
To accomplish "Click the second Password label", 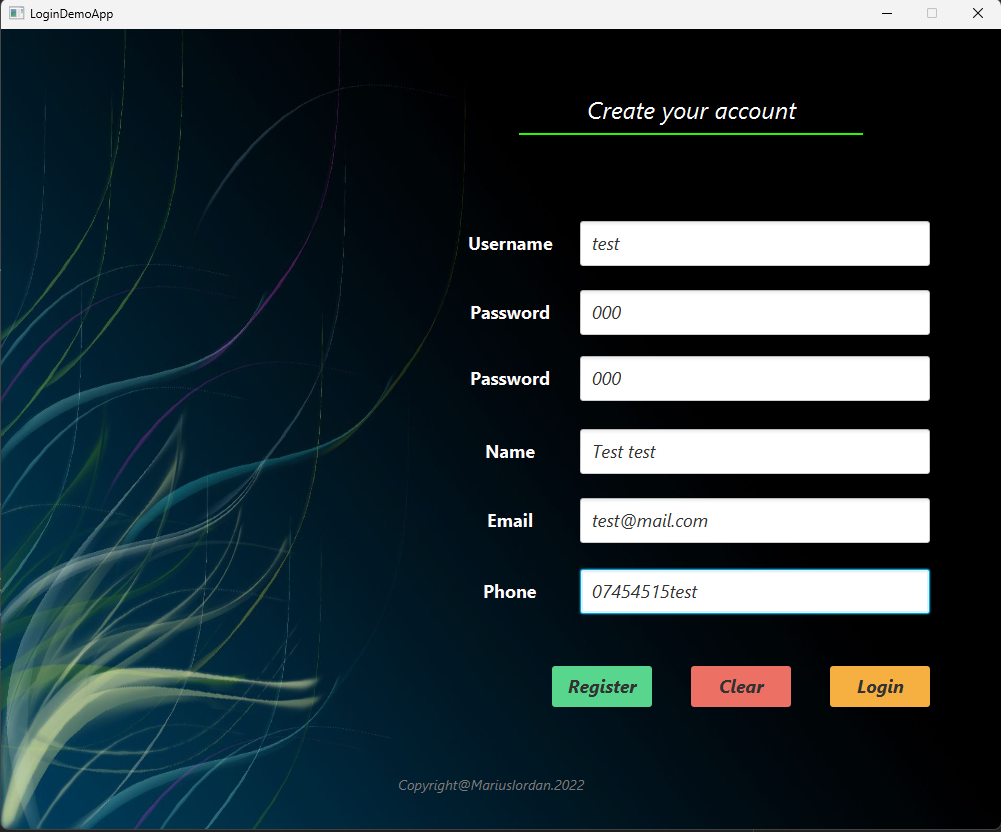I will (510, 378).
